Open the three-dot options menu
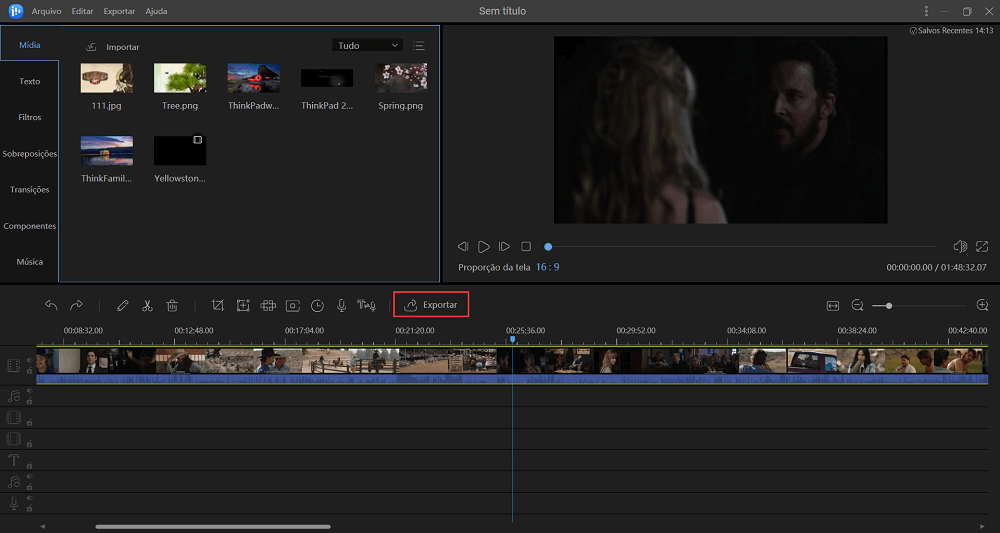 tap(926, 11)
